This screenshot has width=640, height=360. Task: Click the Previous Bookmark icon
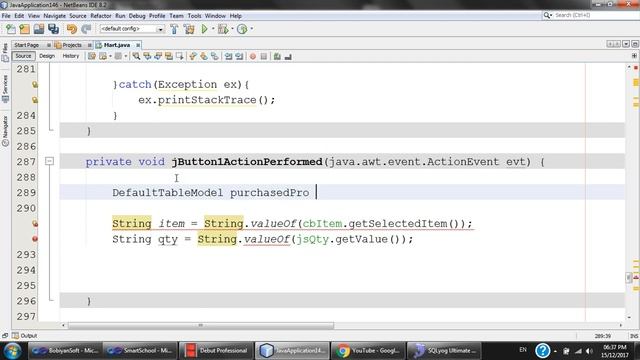193,56
